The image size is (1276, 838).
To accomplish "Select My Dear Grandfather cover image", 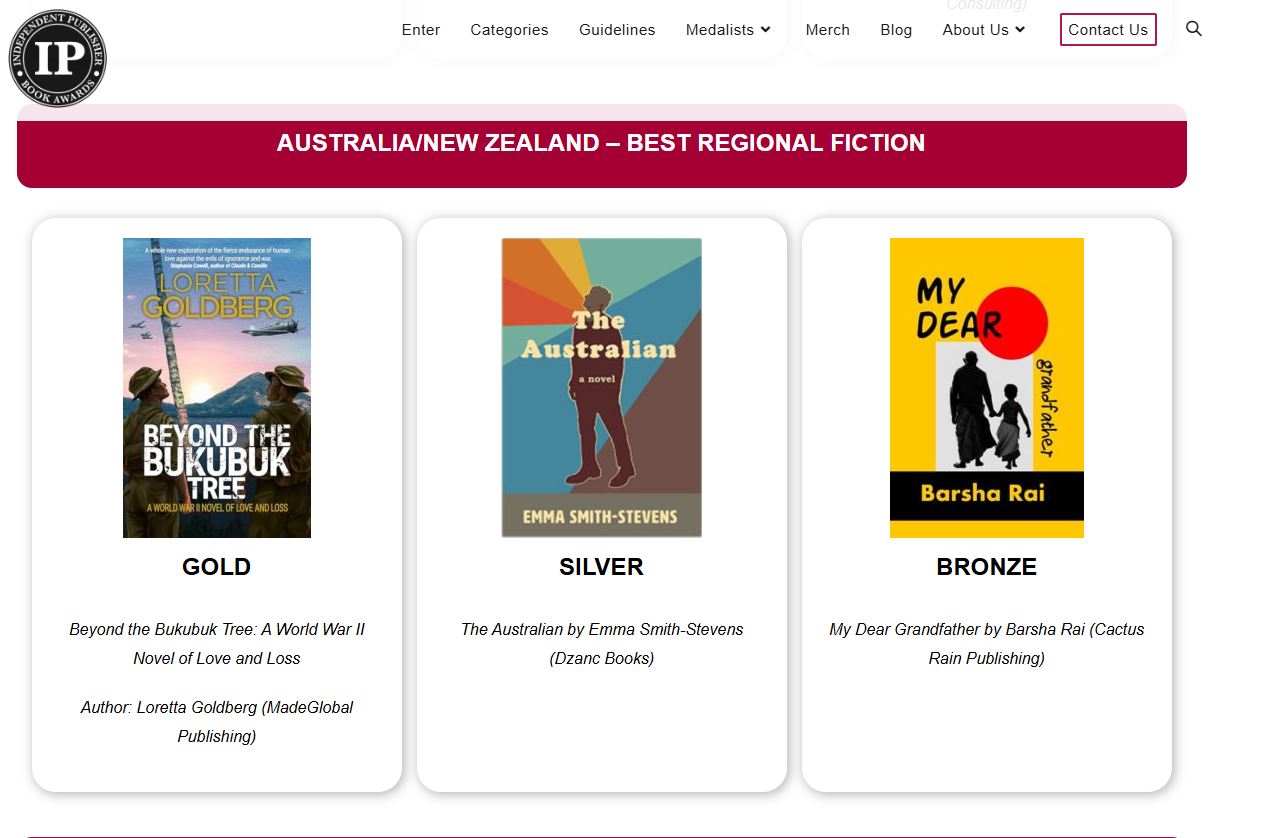I will [x=987, y=388].
